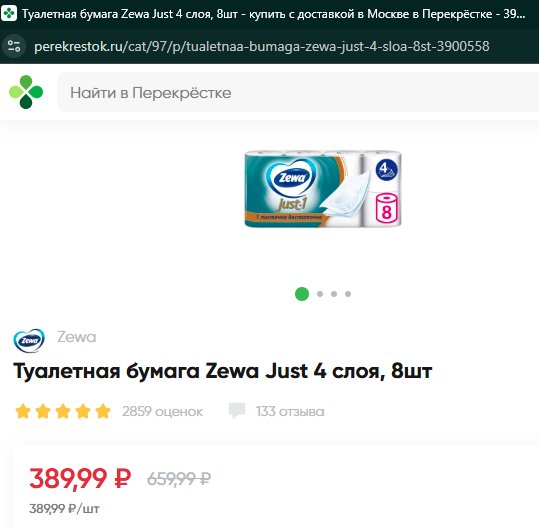Viewport: 539px width, 527px height.
Task: Click the site settings icon in address bar
Action: click(14, 46)
